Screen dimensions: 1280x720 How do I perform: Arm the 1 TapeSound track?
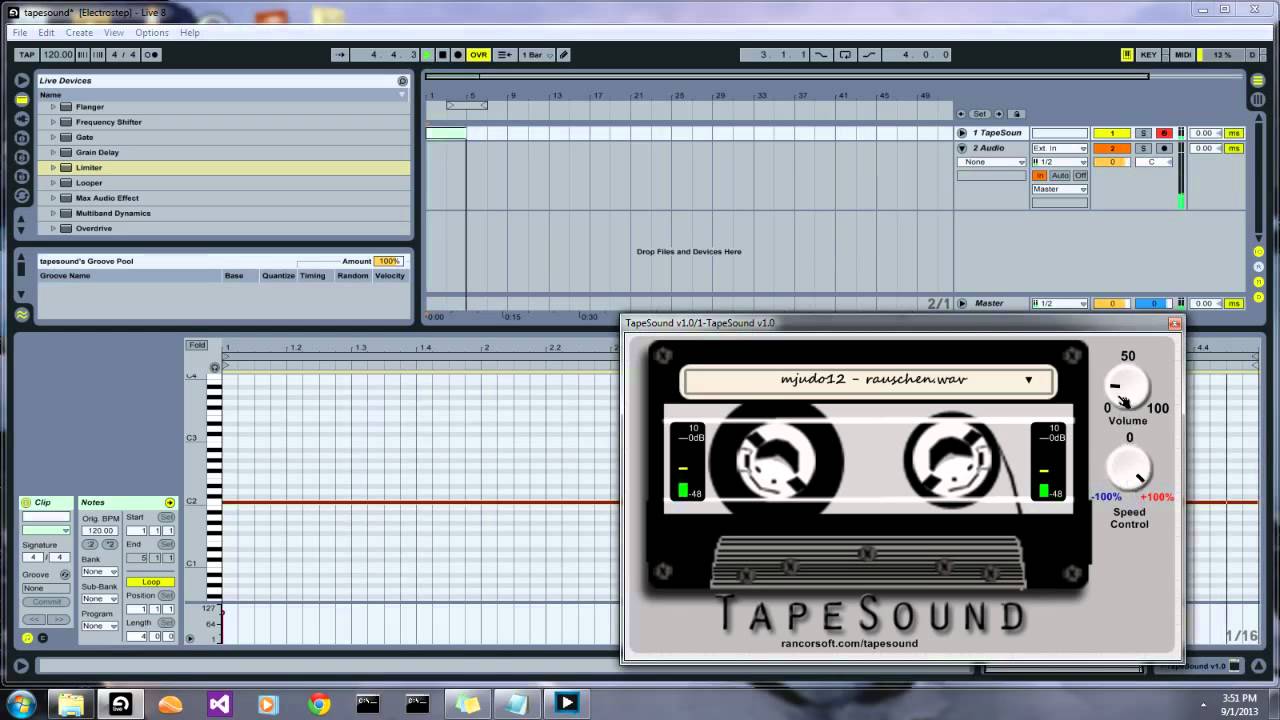[x=1163, y=133]
